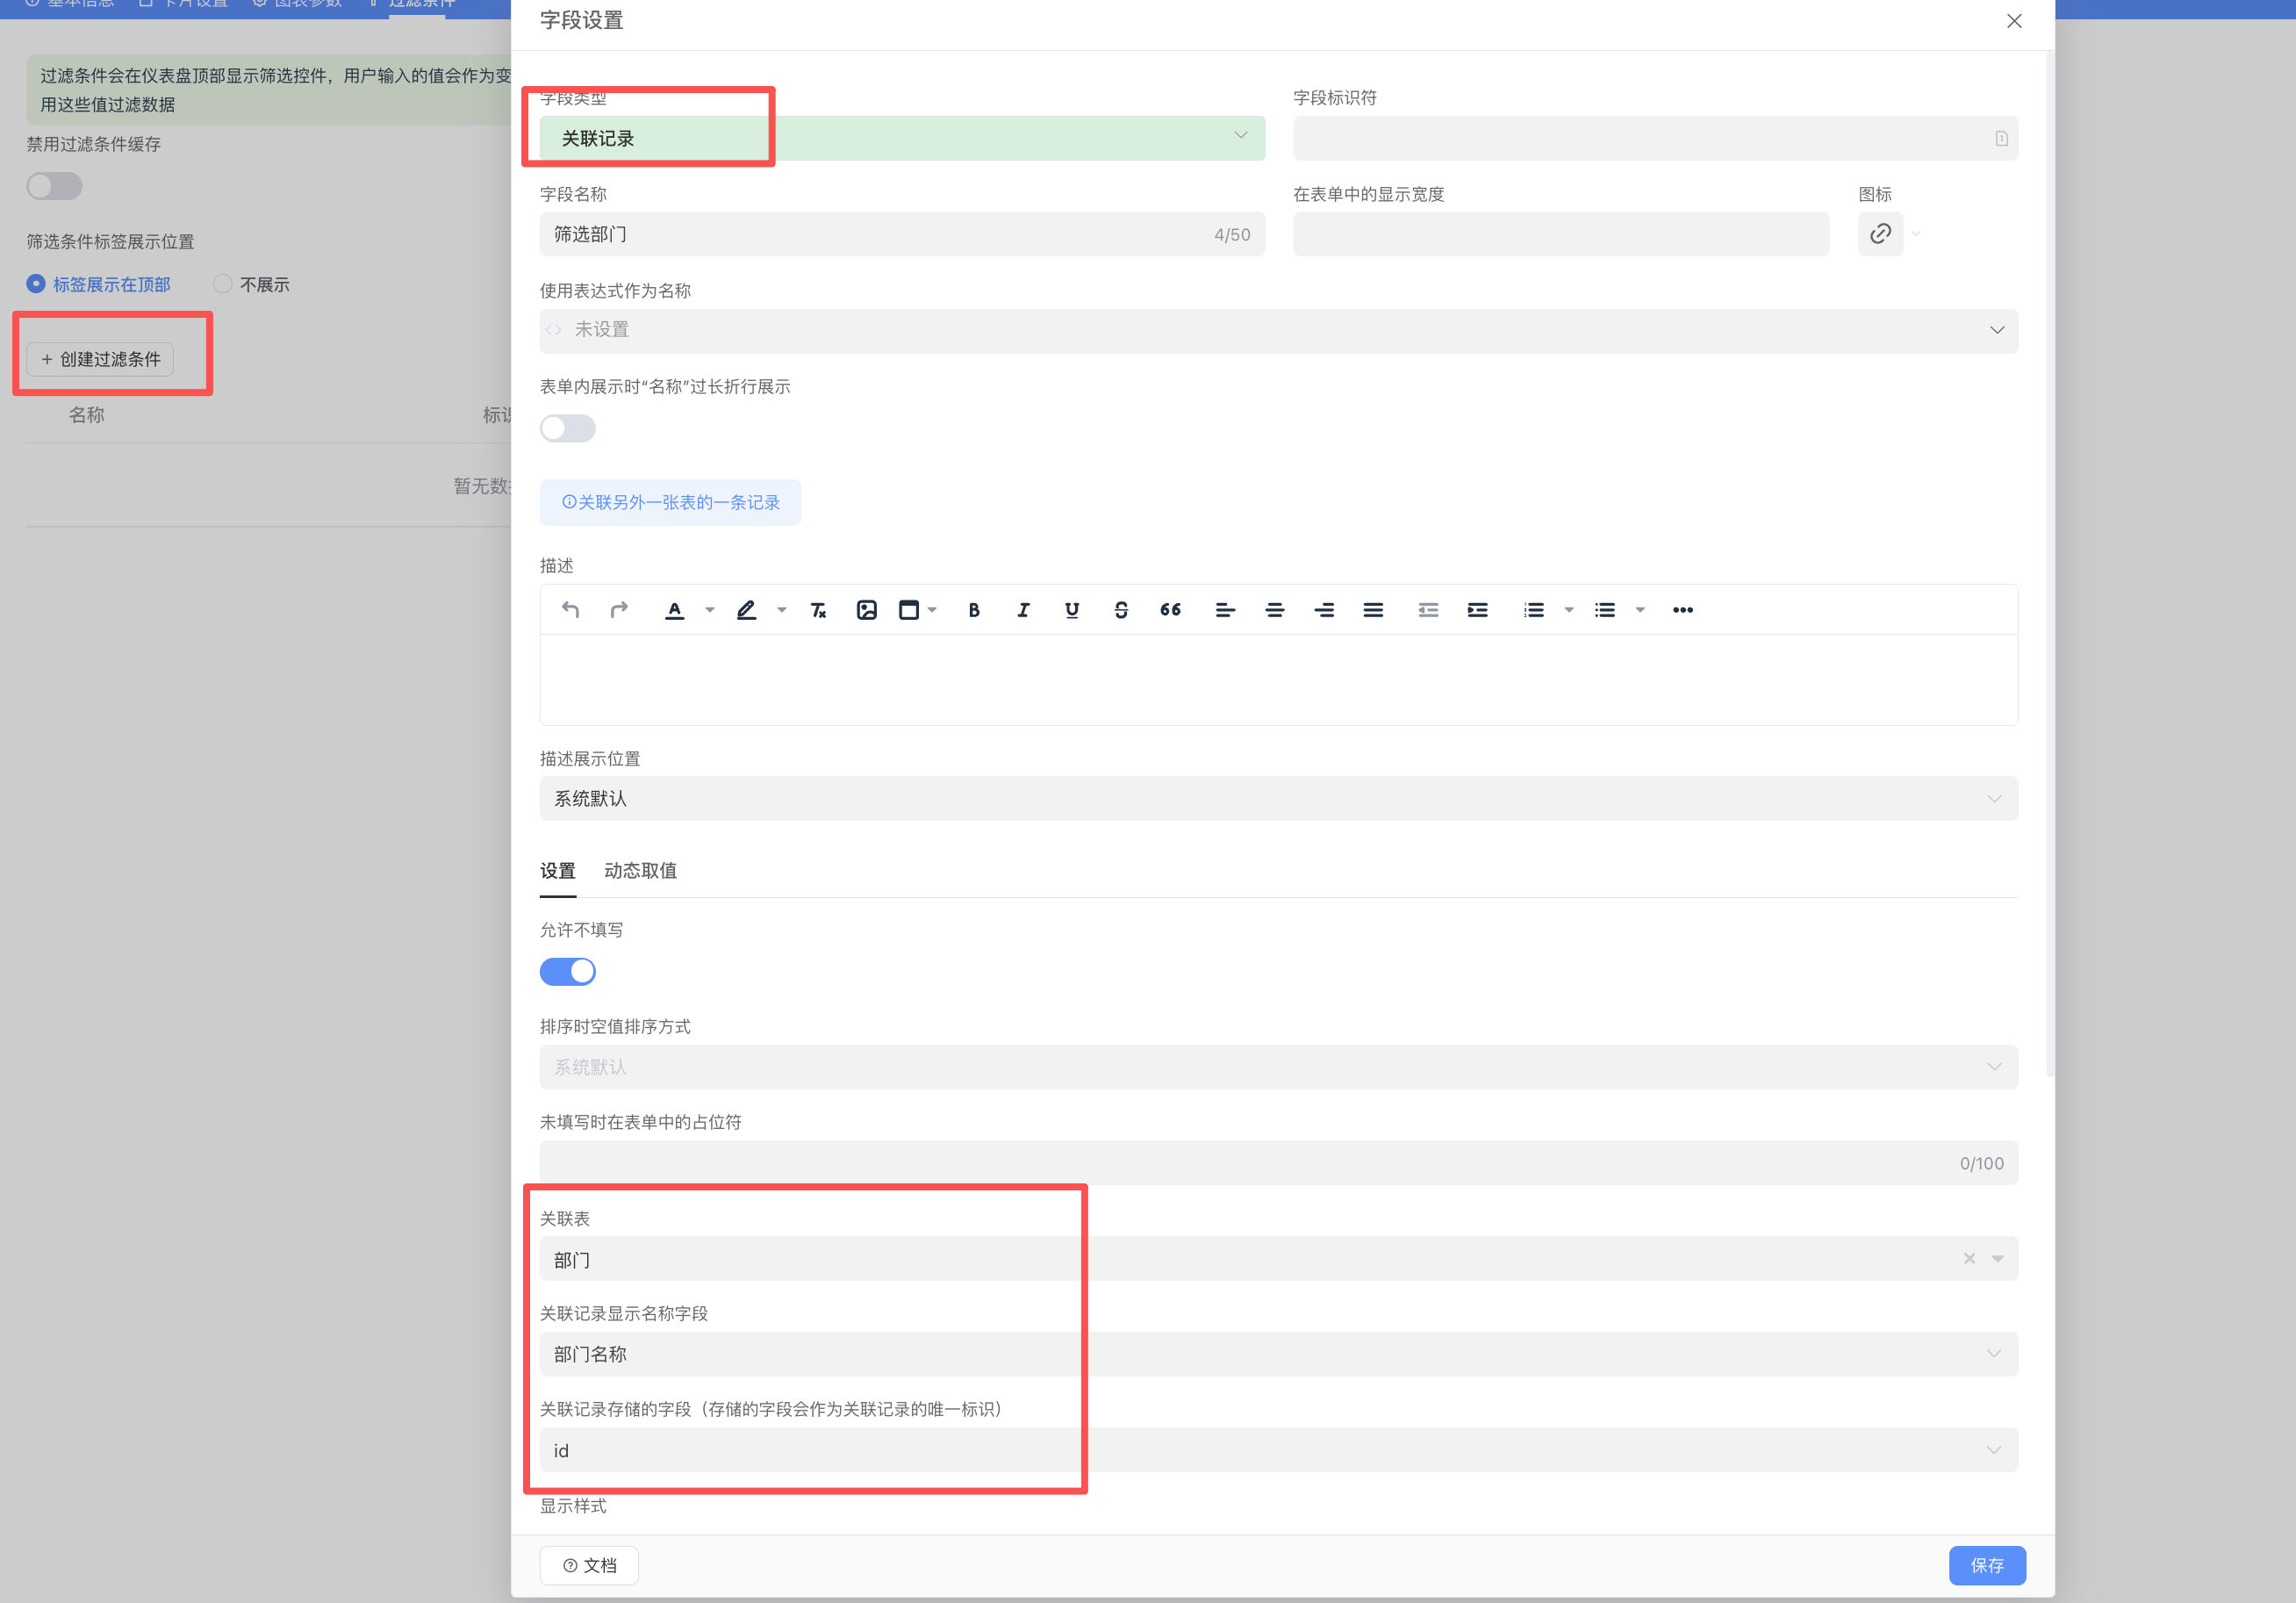Select the 不展示 radio option
Screen dimensions: 2296x1603
[x=223, y=284]
